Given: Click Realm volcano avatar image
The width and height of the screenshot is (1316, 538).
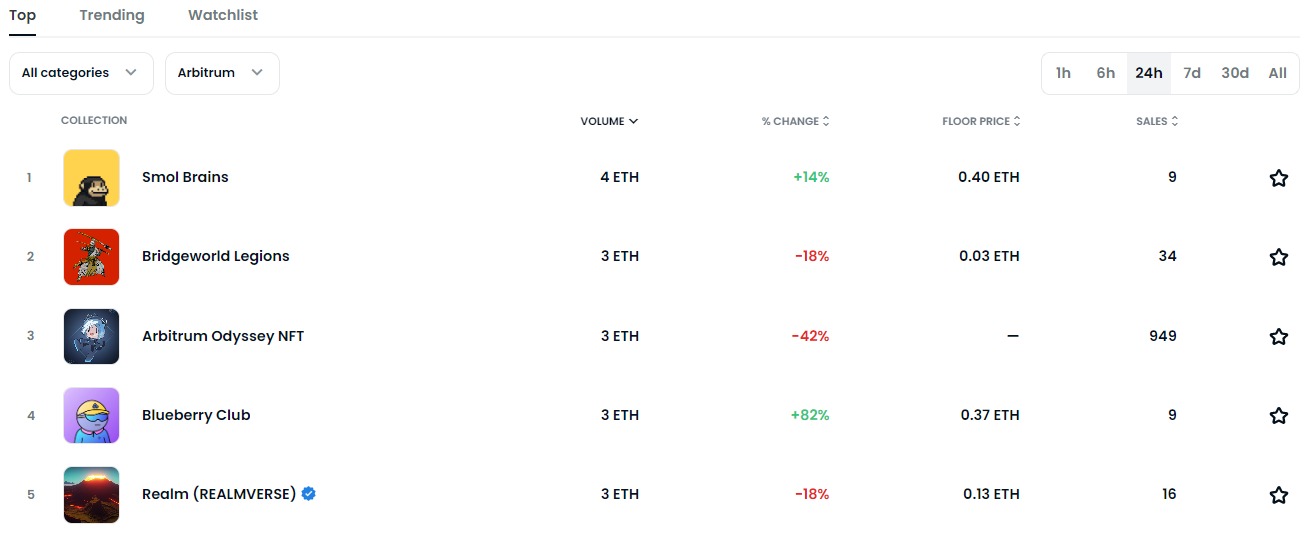Looking at the screenshot, I should 91,494.
